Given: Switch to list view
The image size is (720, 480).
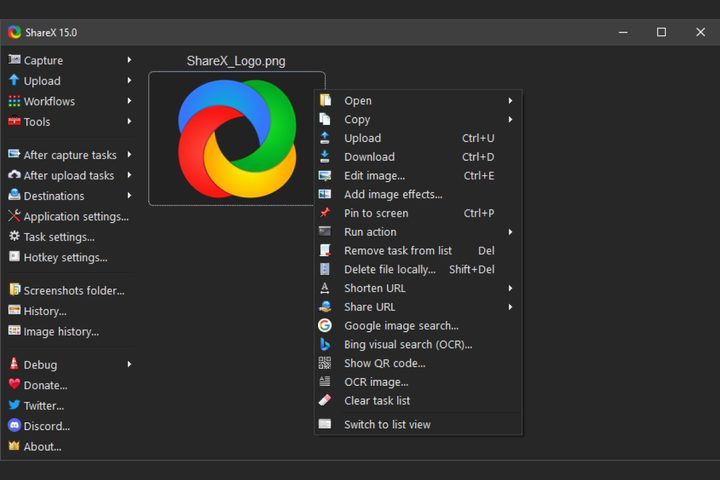Looking at the screenshot, I should click(387, 425).
